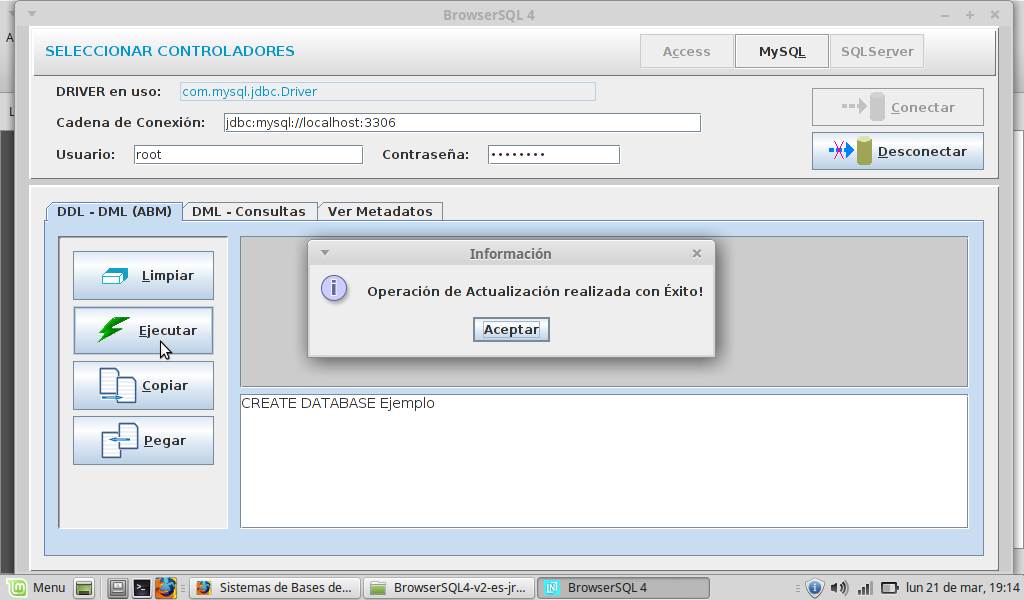Viewport: 1024px width, 600px height.
Task: Launch Firefox from the panel launcher
Action: (x=166, y=587)
